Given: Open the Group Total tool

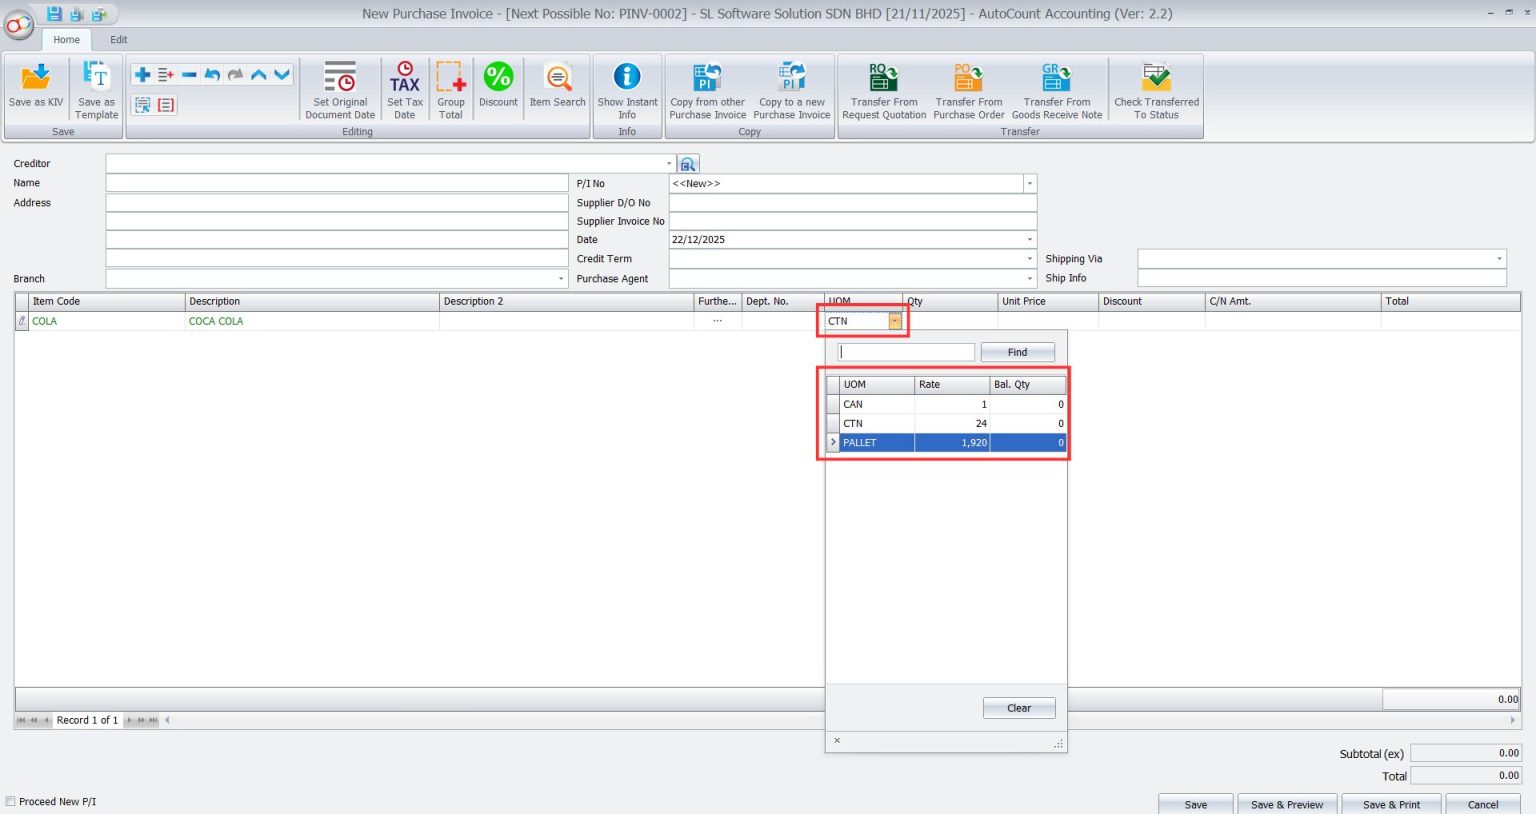Looking at the screenshot, I should pyautogui.click(x=450, y=88).
